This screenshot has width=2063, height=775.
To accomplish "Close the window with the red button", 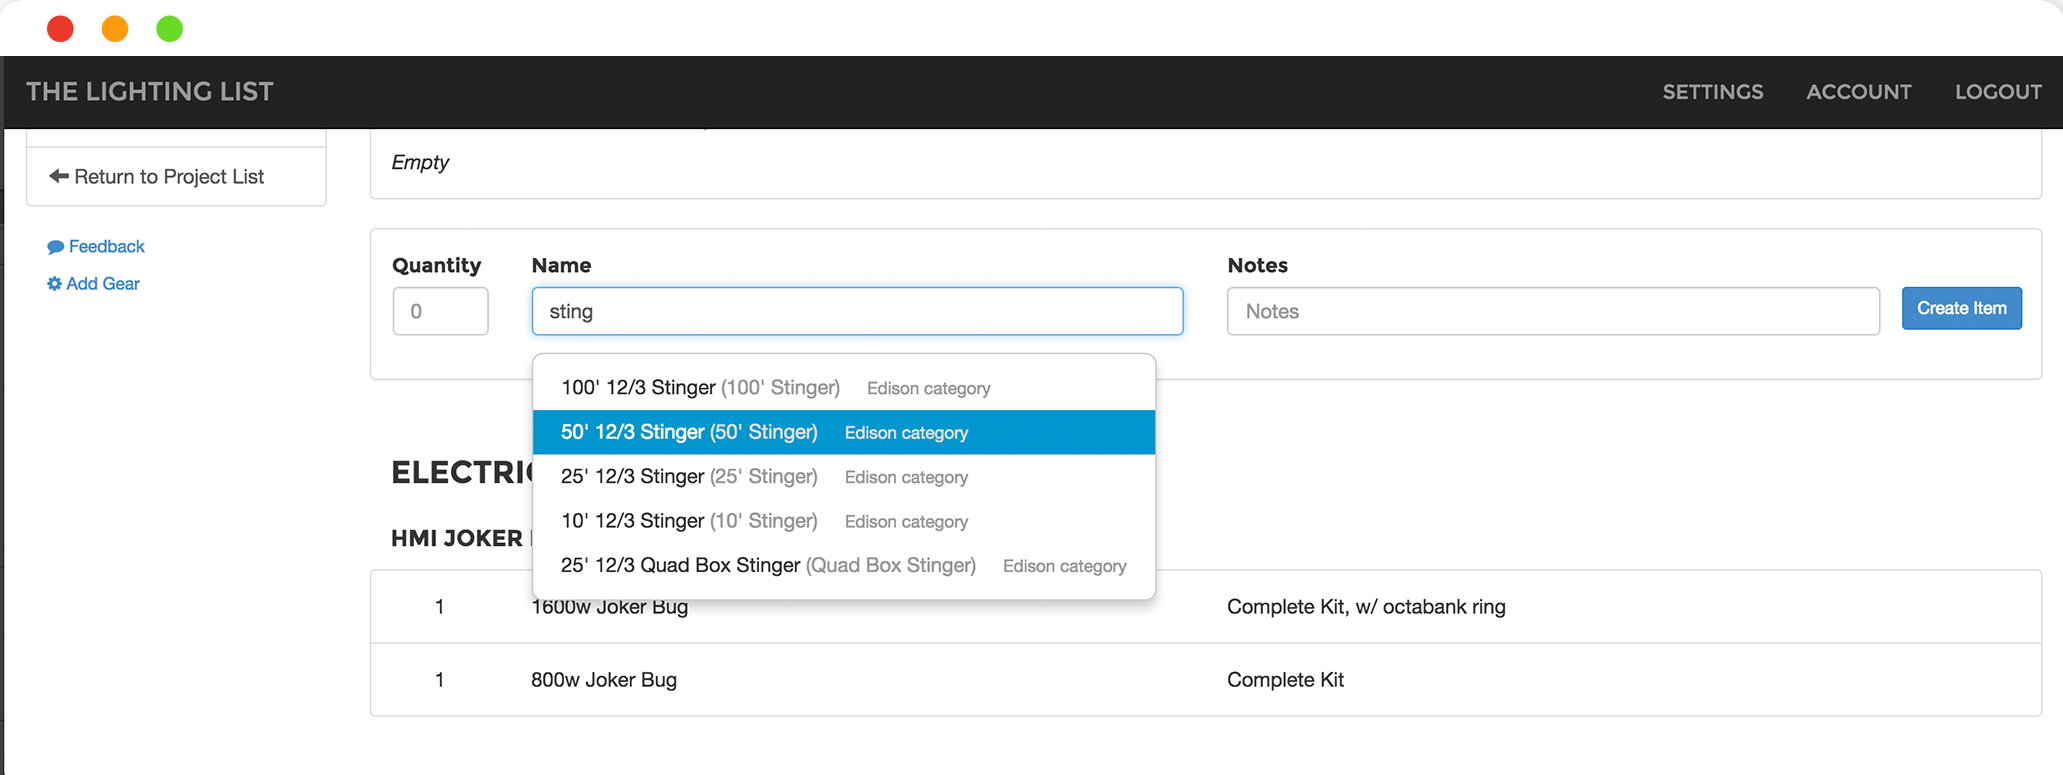I will coord(60,29).
